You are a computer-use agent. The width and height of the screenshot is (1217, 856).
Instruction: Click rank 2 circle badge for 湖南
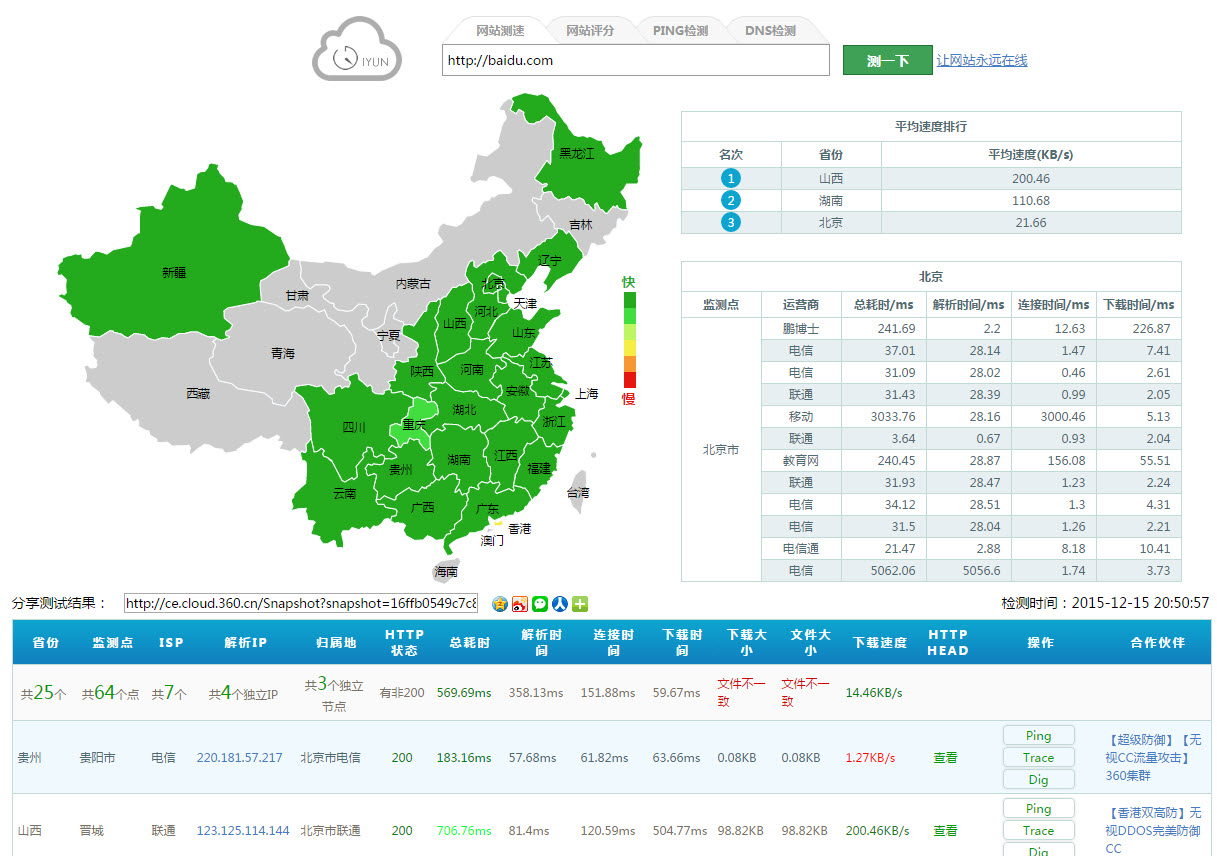tap(731, 201)
